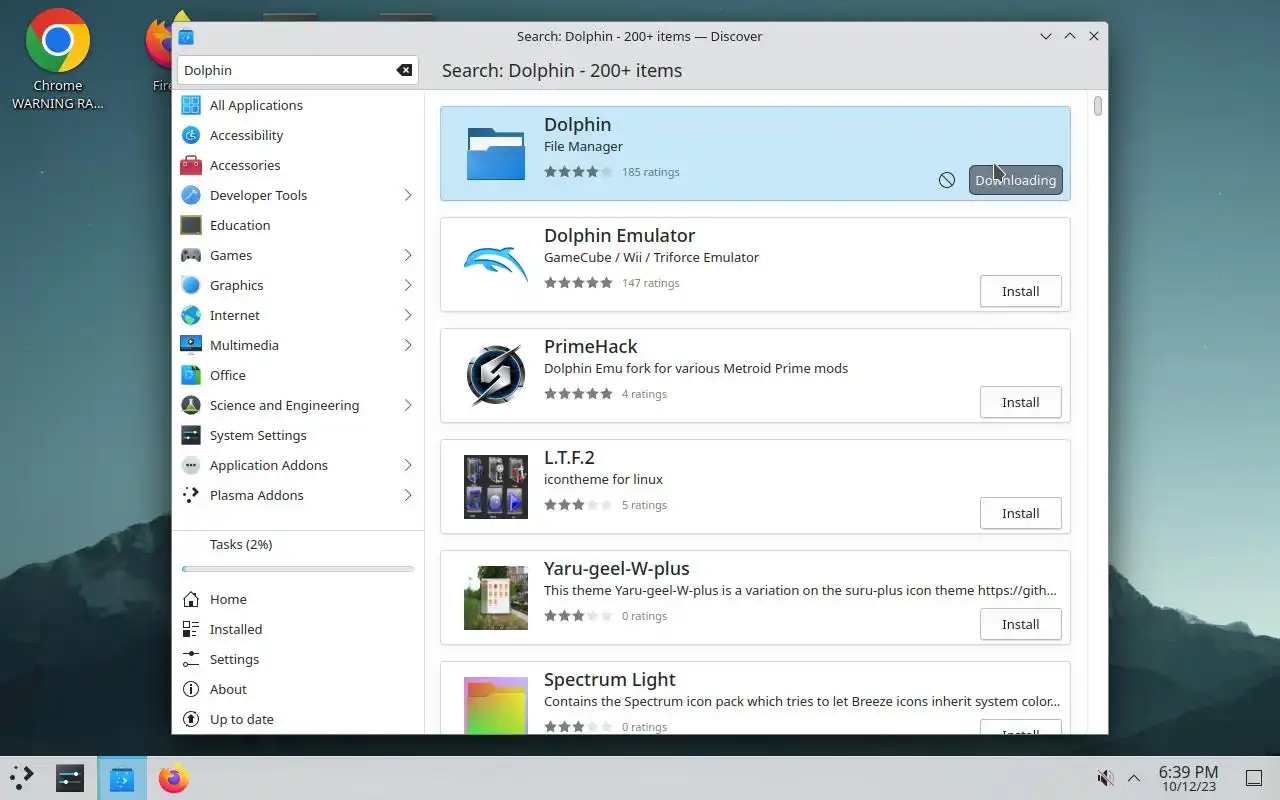Cancel the Dolphin download with the cancel icon

pyautogui.click(x=947, y=180)
